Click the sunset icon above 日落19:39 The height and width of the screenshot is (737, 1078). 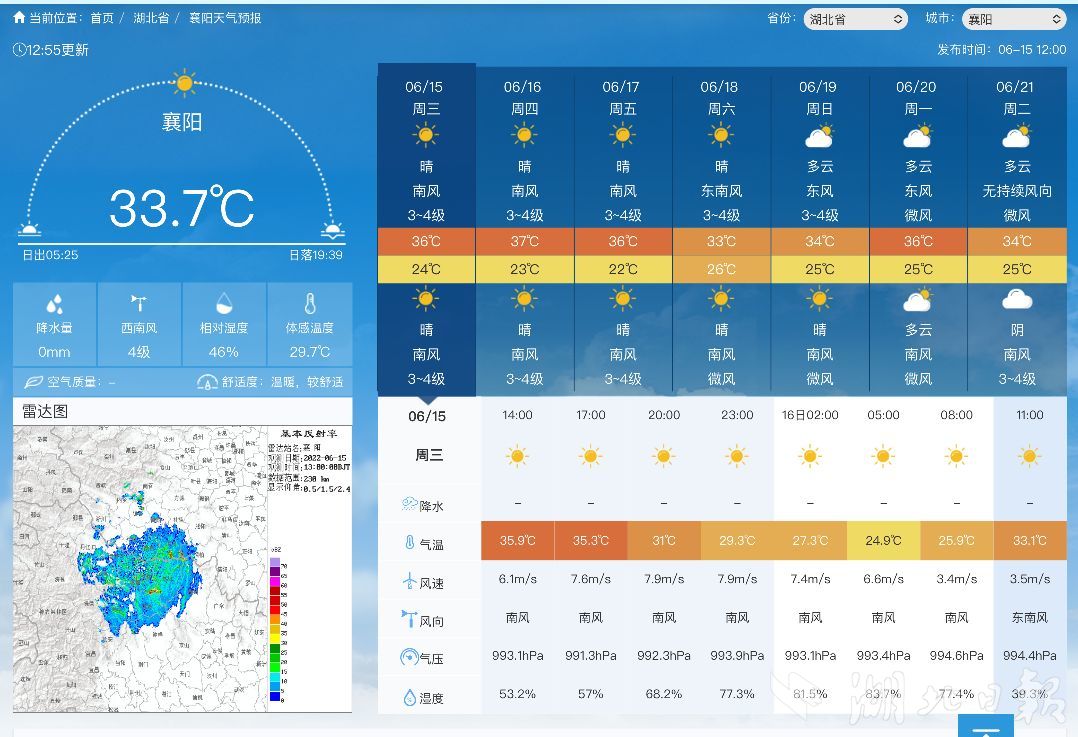pos(333,230)
